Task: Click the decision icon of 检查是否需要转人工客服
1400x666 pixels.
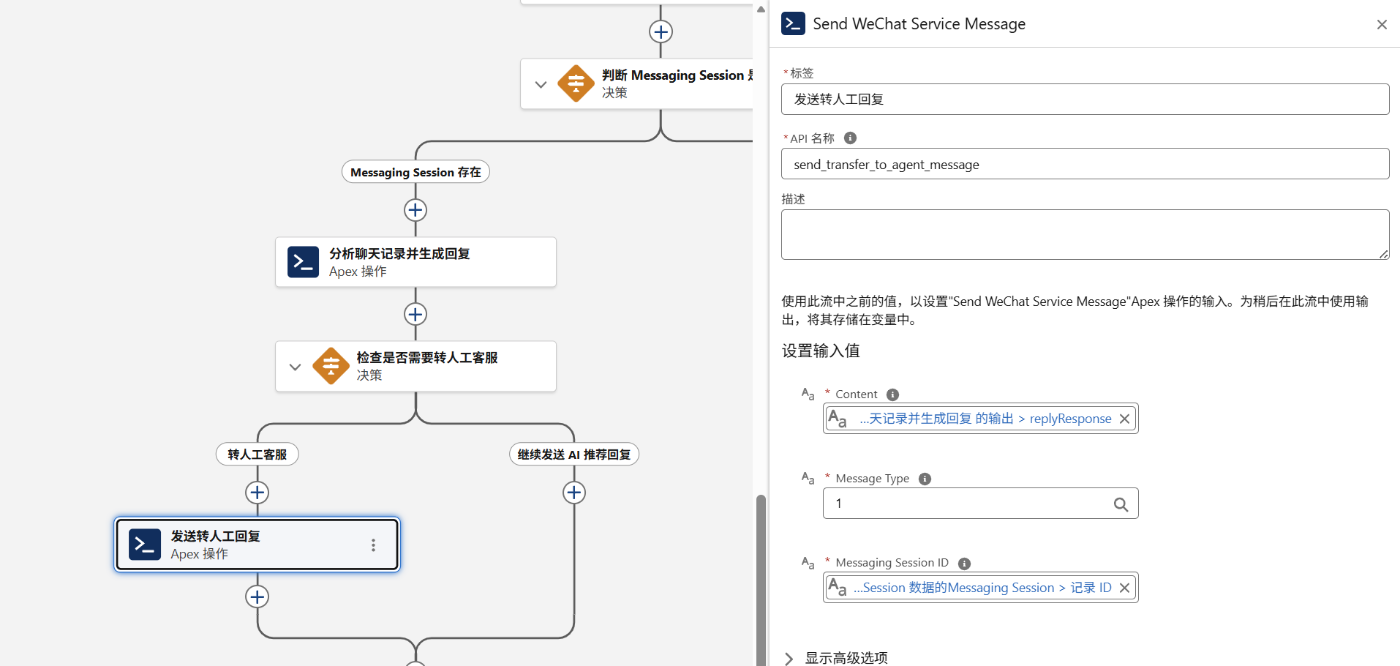Action: point(331,366)
